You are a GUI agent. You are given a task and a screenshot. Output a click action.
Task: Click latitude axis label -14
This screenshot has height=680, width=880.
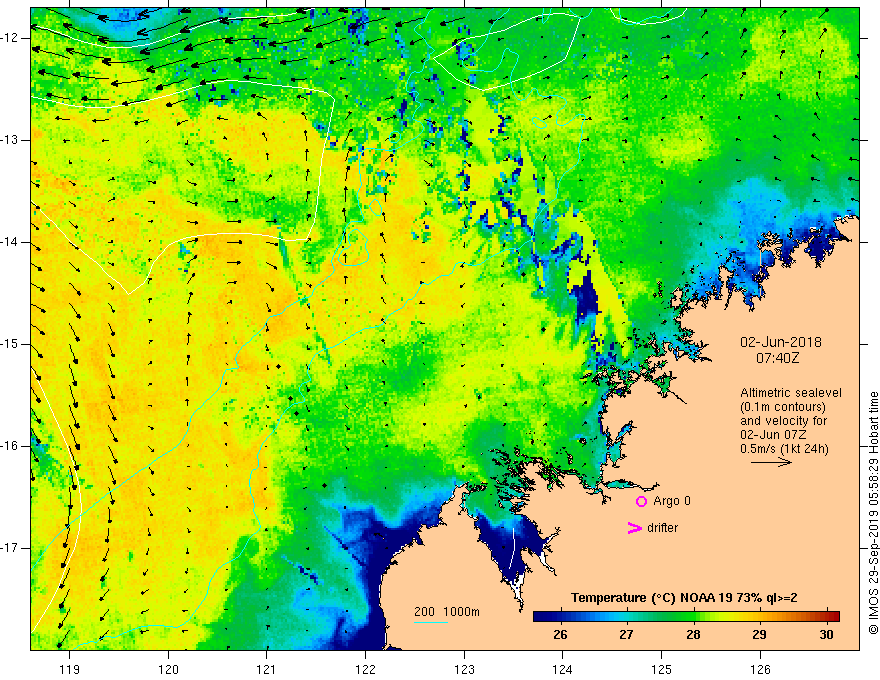(x=11, y=242)
